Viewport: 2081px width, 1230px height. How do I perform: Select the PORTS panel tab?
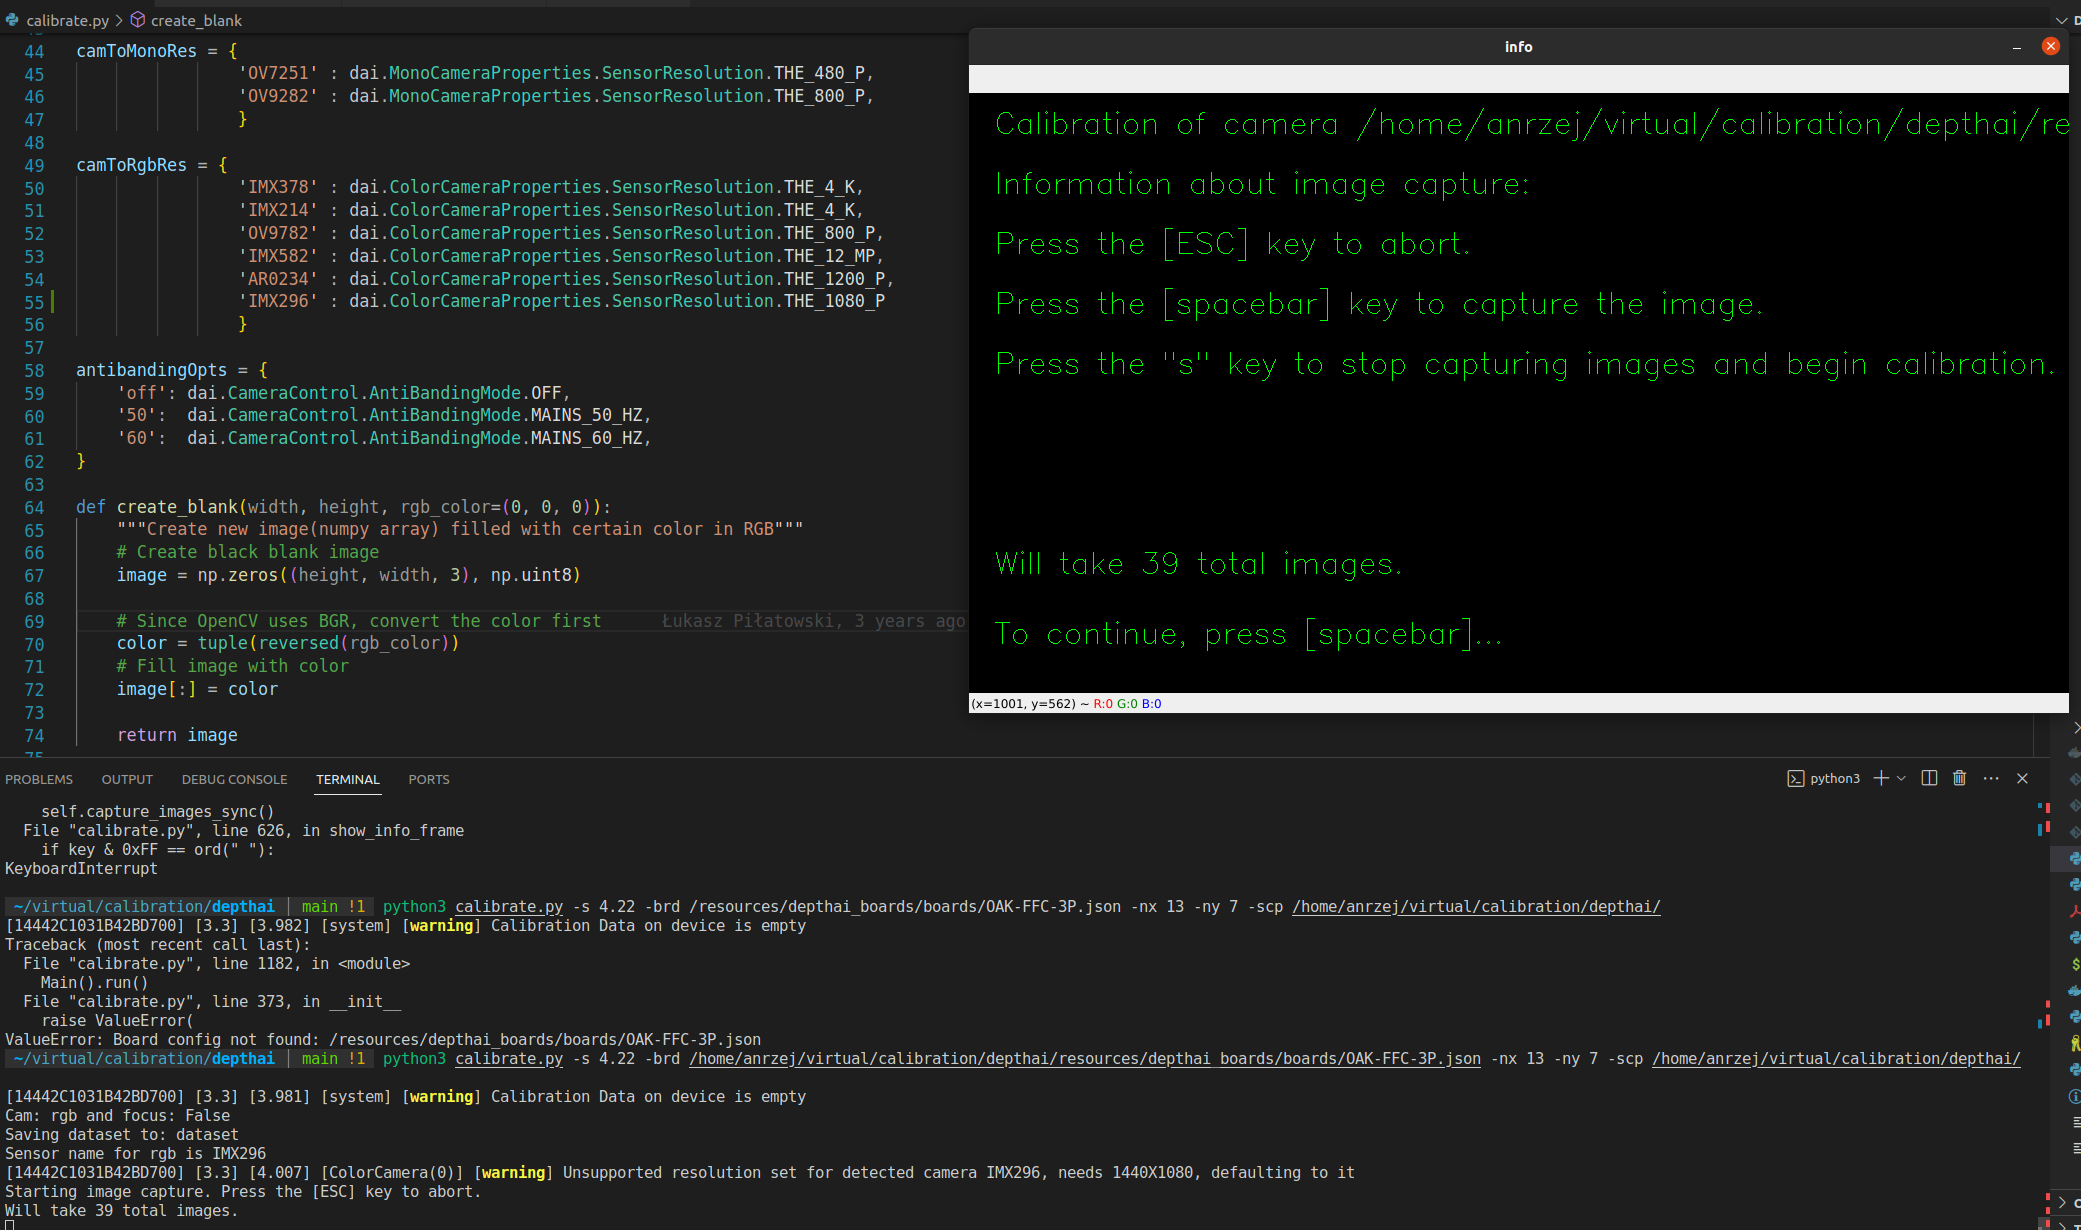pos(428,779)
